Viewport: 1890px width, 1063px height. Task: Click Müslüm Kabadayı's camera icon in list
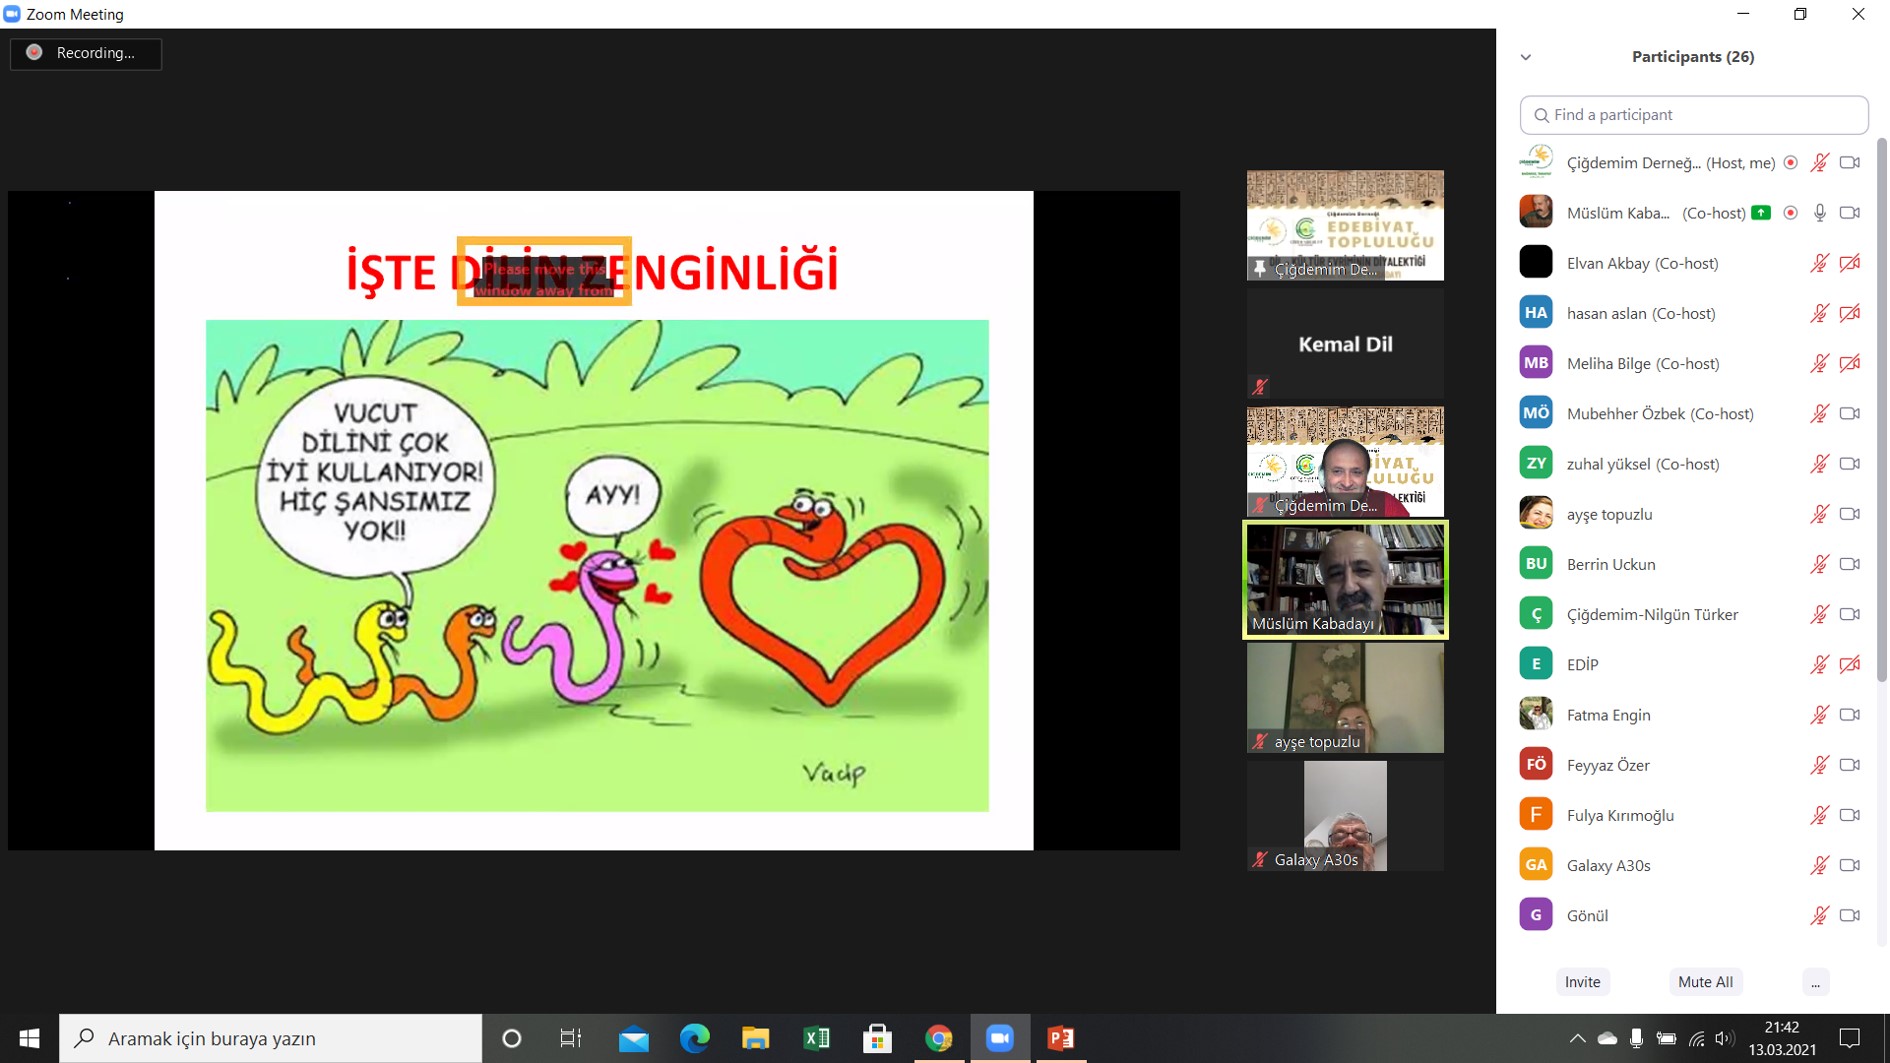[x=1850, y=213]
